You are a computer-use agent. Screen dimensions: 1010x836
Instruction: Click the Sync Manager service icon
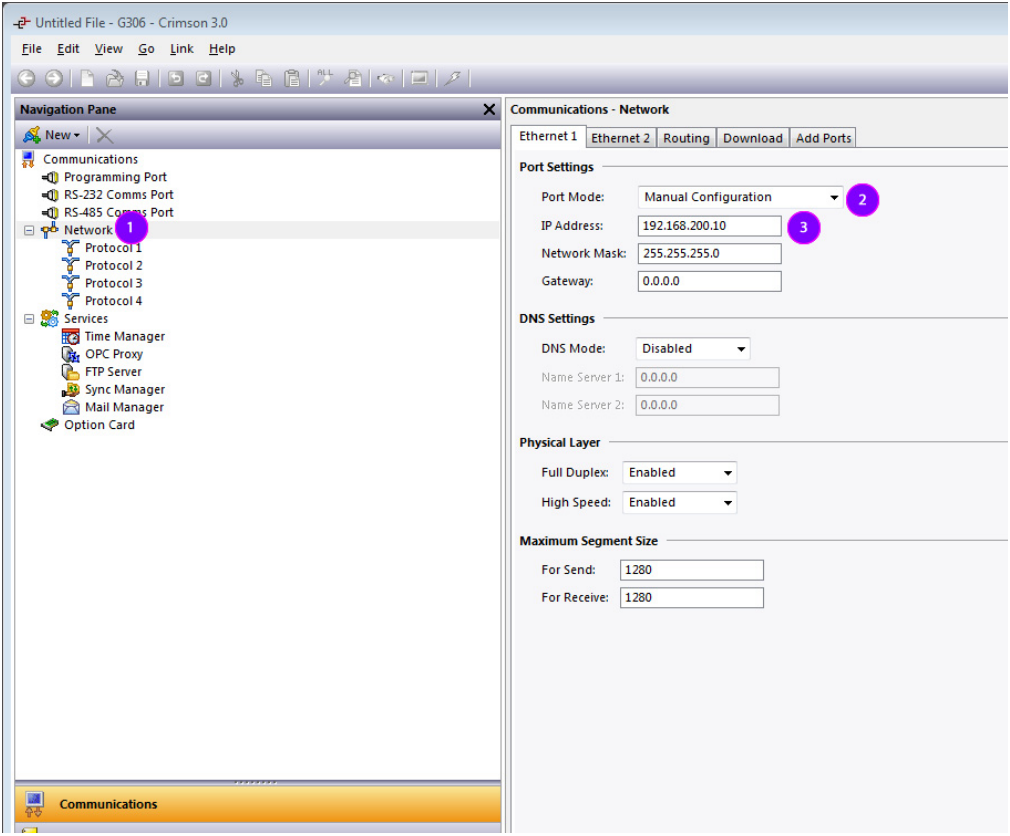(71, 390)
